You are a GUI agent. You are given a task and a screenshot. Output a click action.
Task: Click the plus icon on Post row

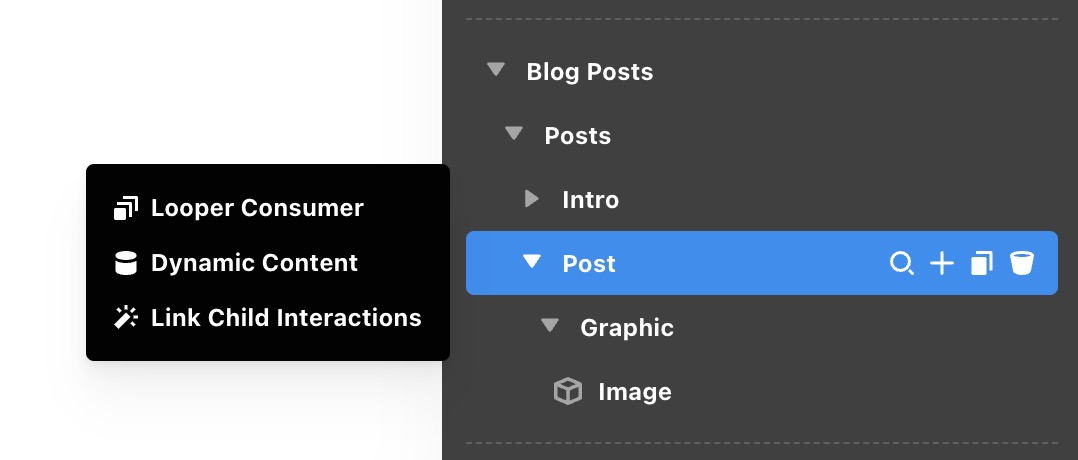pyautogui.click(x=942, y=264)
